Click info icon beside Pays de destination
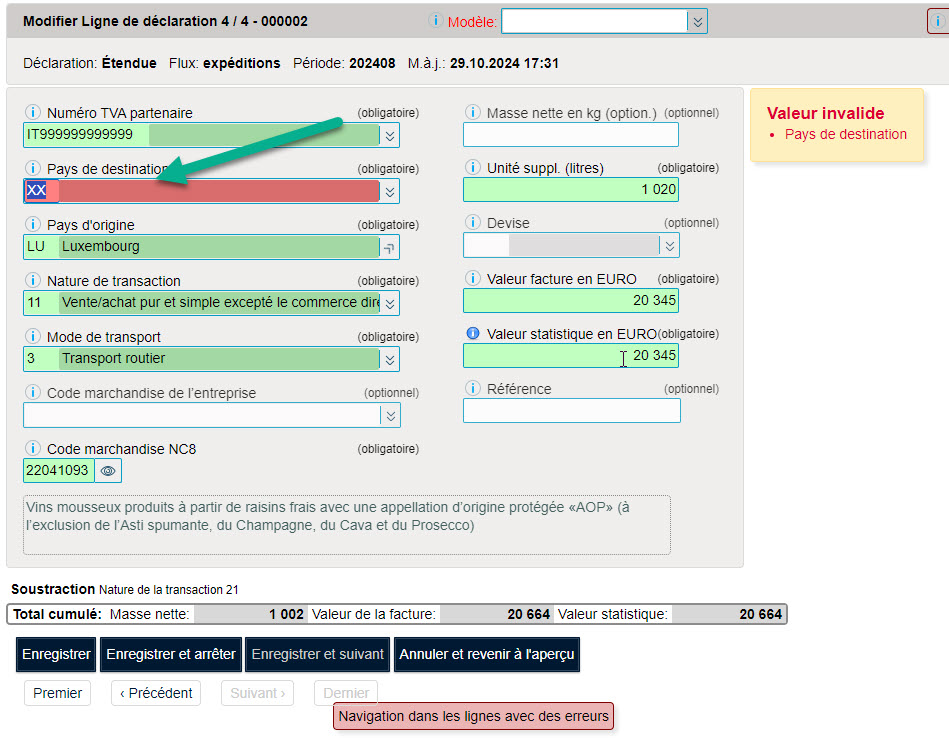Image resolution: width=949 pixels, height=738 pixels. (33, 168)
